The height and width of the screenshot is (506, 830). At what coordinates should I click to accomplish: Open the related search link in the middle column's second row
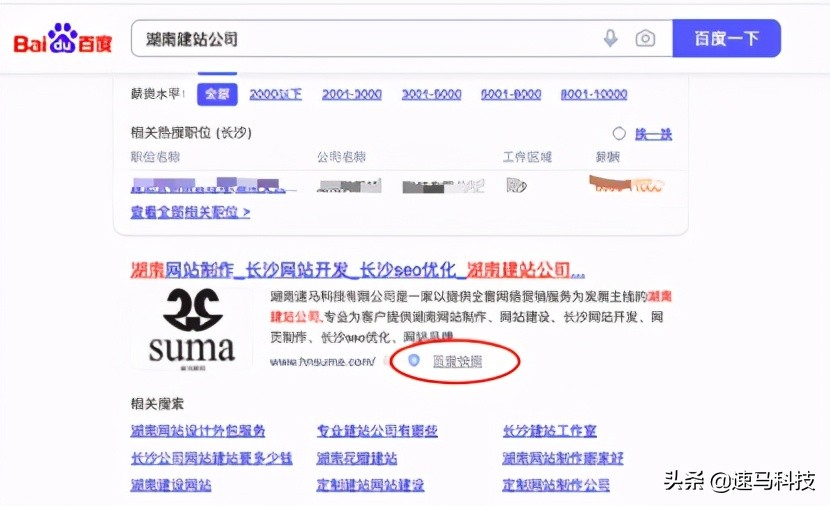coord(356,458)
